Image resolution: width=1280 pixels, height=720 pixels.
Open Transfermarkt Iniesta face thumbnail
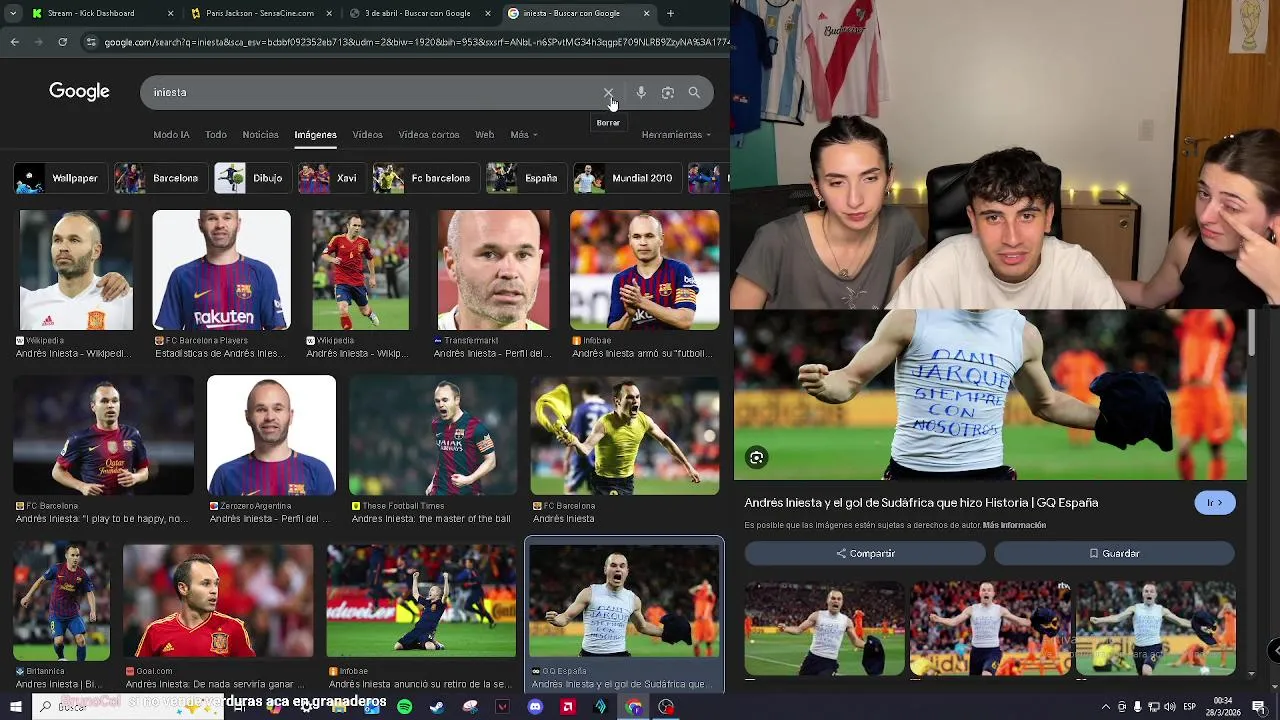coord(493,270)
